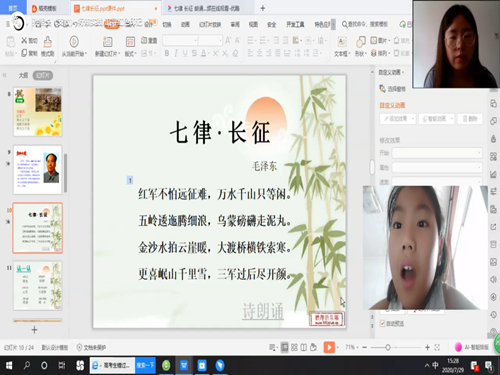Click the Arrange (排列) icon

tap(374, 53)
